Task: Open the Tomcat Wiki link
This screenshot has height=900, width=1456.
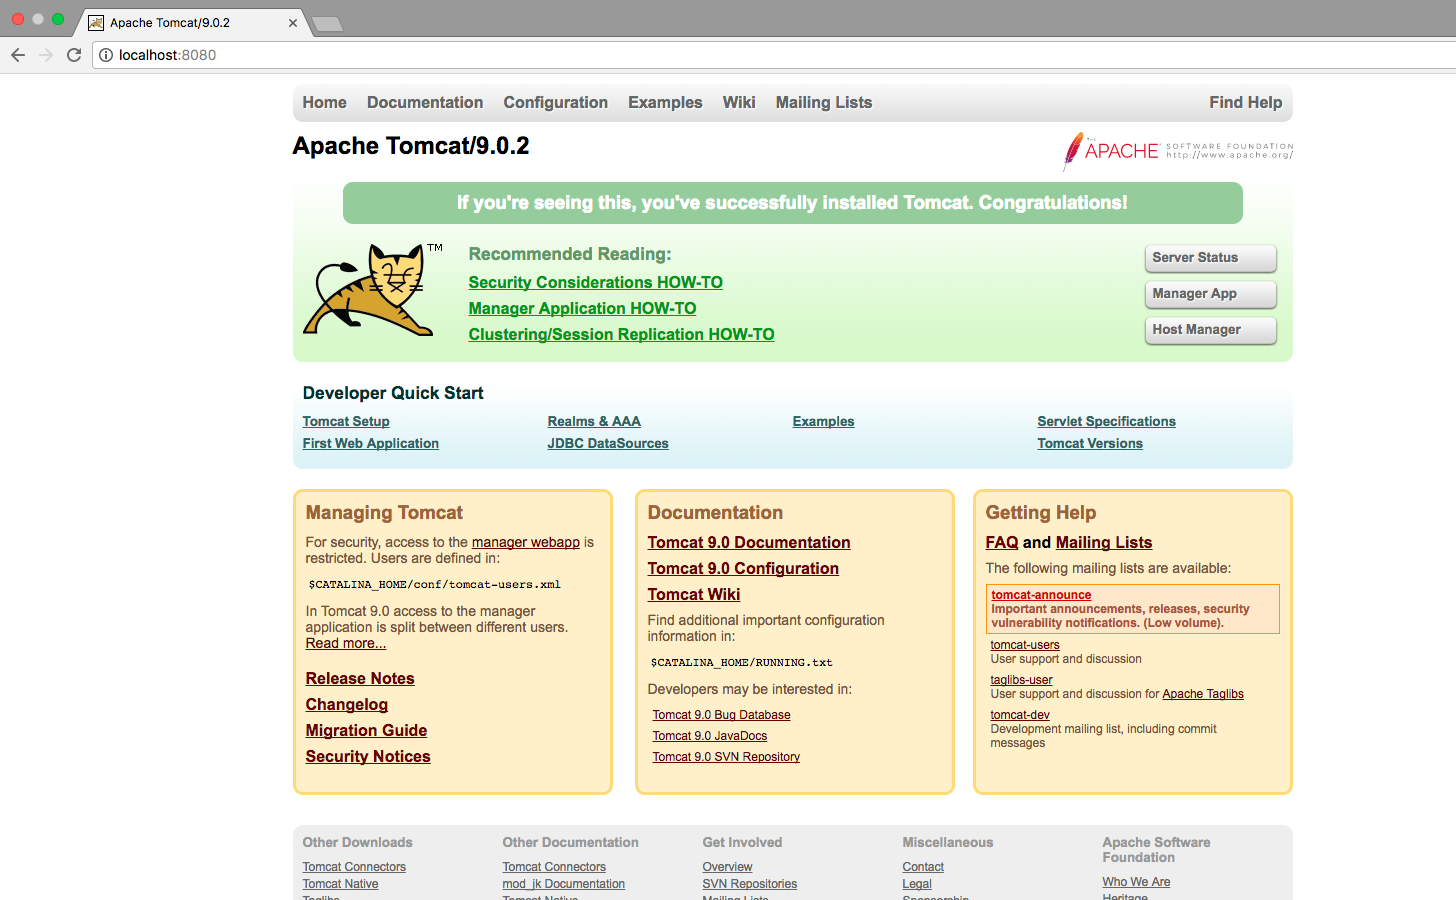Action: click(x=694, y=595)
